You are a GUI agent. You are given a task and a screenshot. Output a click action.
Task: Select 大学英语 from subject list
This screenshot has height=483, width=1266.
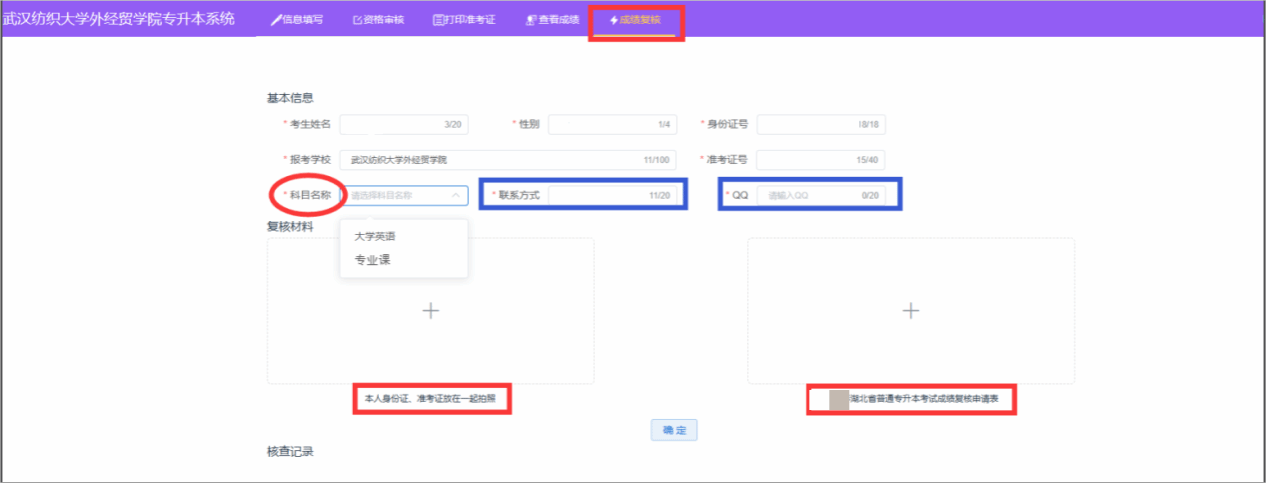click(x=375, y=237)
